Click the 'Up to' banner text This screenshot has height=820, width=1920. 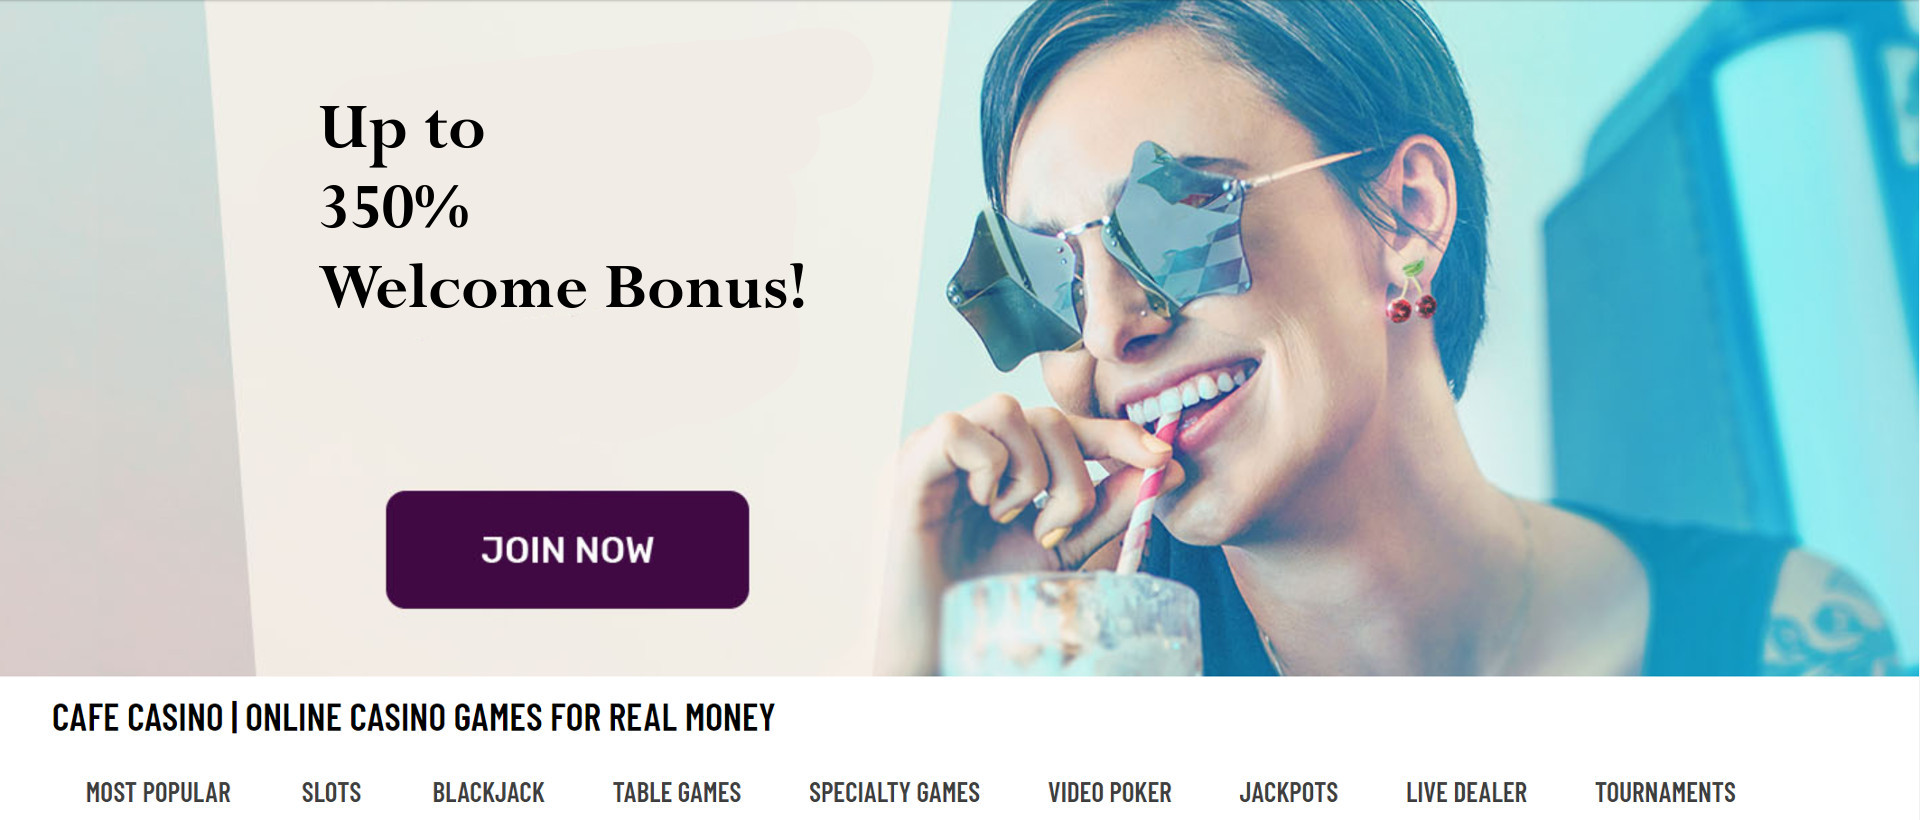point(402,130)
